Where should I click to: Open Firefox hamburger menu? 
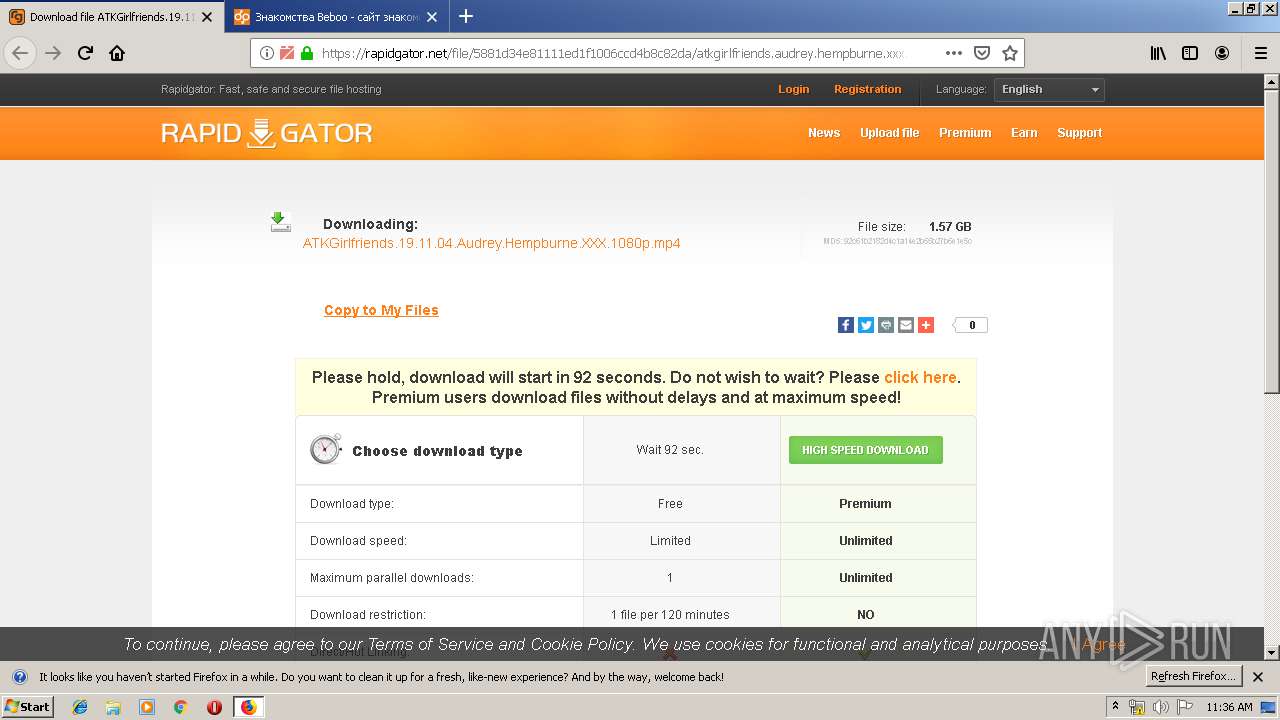point(1260,53)
